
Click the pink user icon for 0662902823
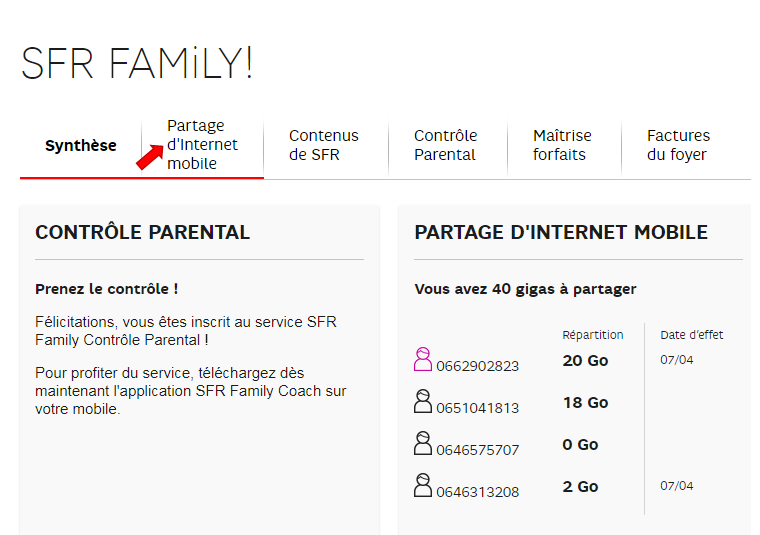coord(423,359)
